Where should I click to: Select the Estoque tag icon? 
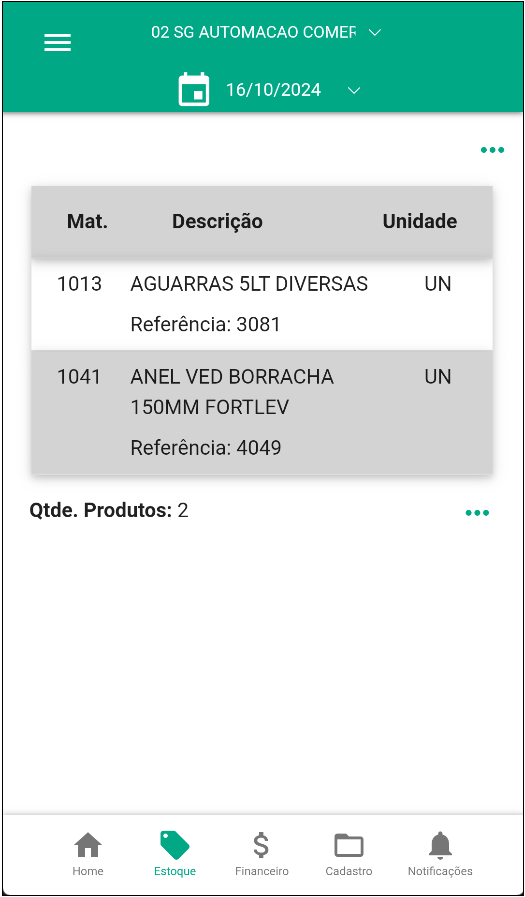[x=175, y=845]
